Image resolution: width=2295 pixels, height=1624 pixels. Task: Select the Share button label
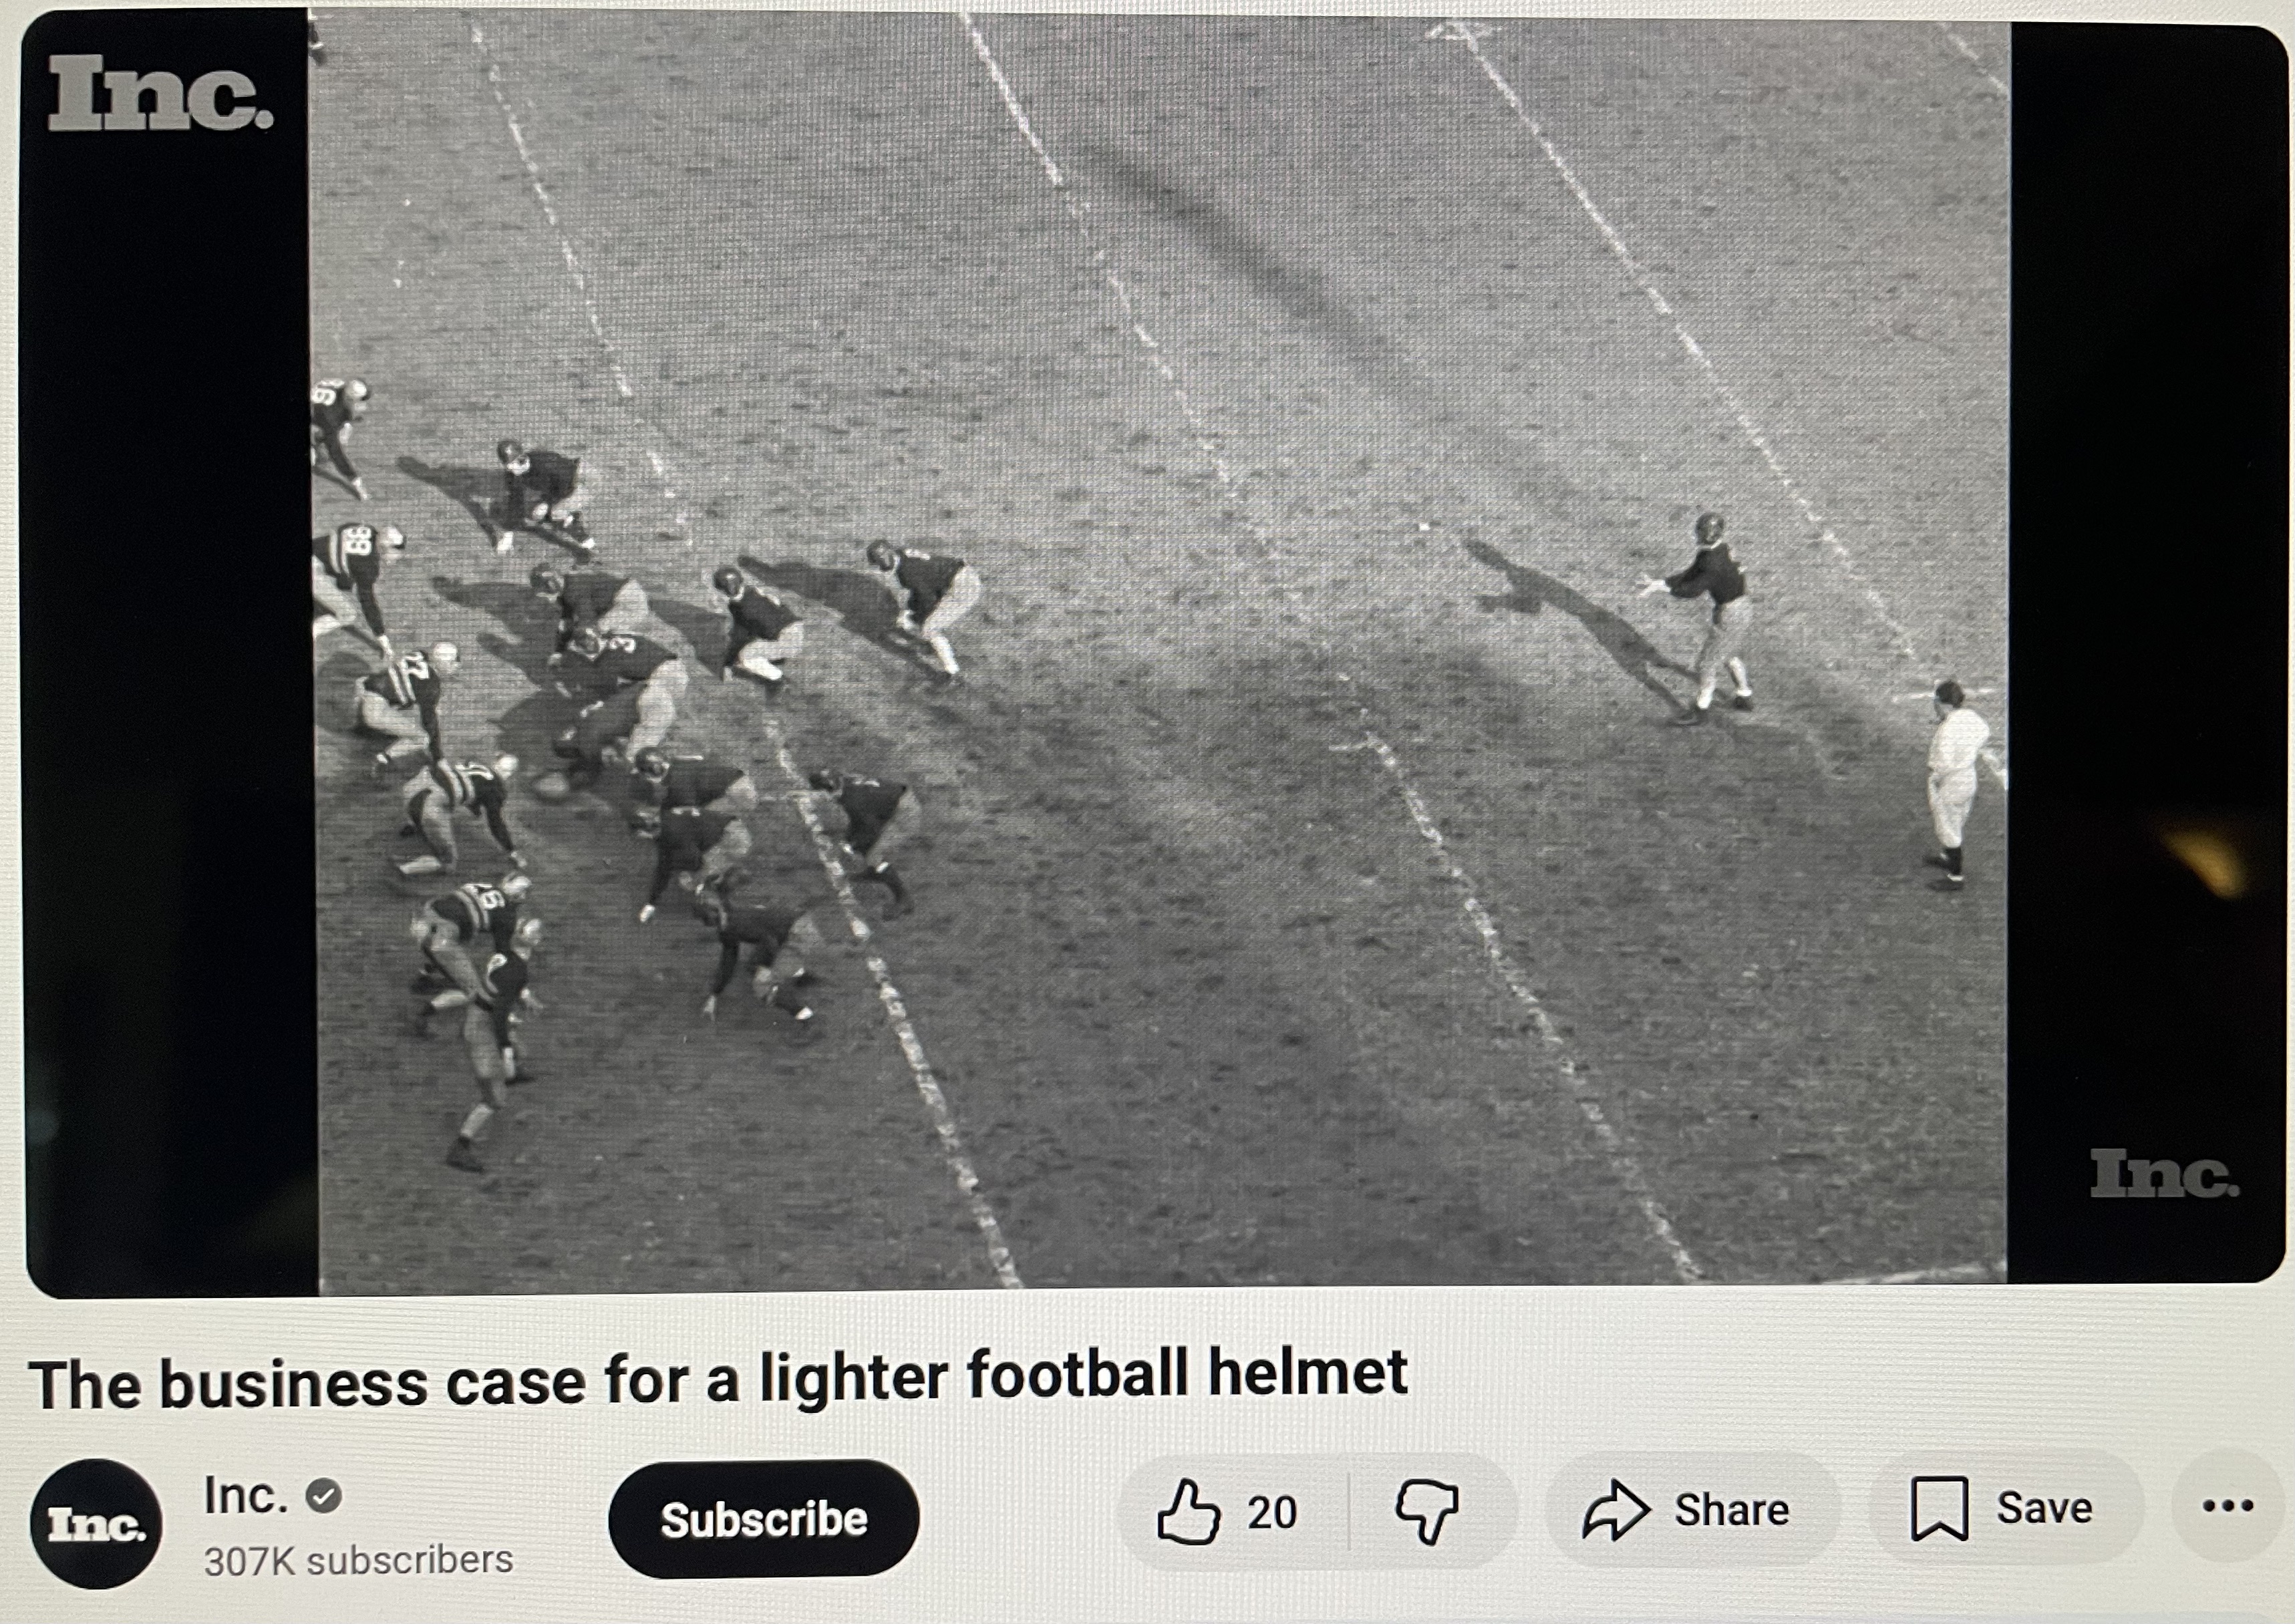point(1732,1509)
